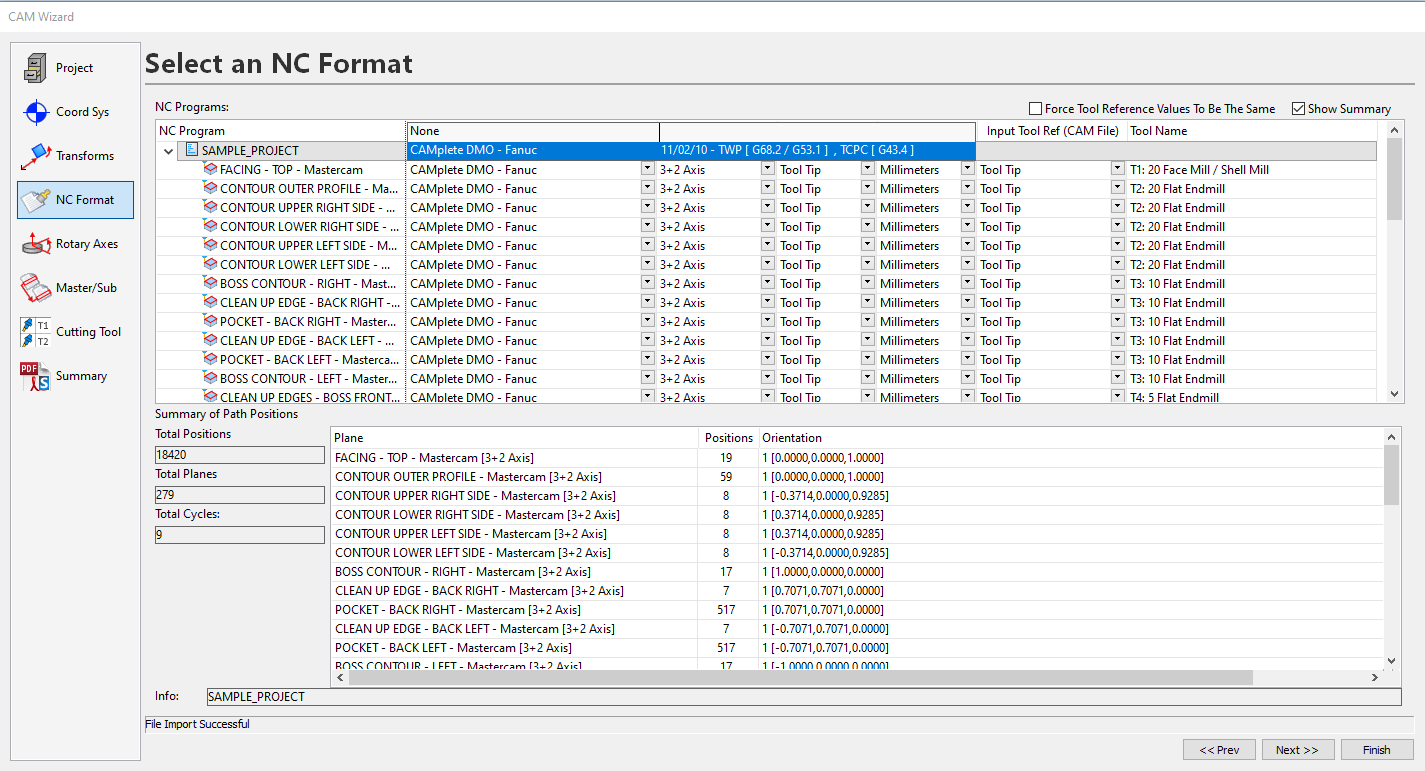Select summary row "CONTOUR OUTER PROFILE - Mastercam [3+2 Axis]"
The height and width of the screenshot is (771, 1425).
pyautogui.click(x=857, y=477)
